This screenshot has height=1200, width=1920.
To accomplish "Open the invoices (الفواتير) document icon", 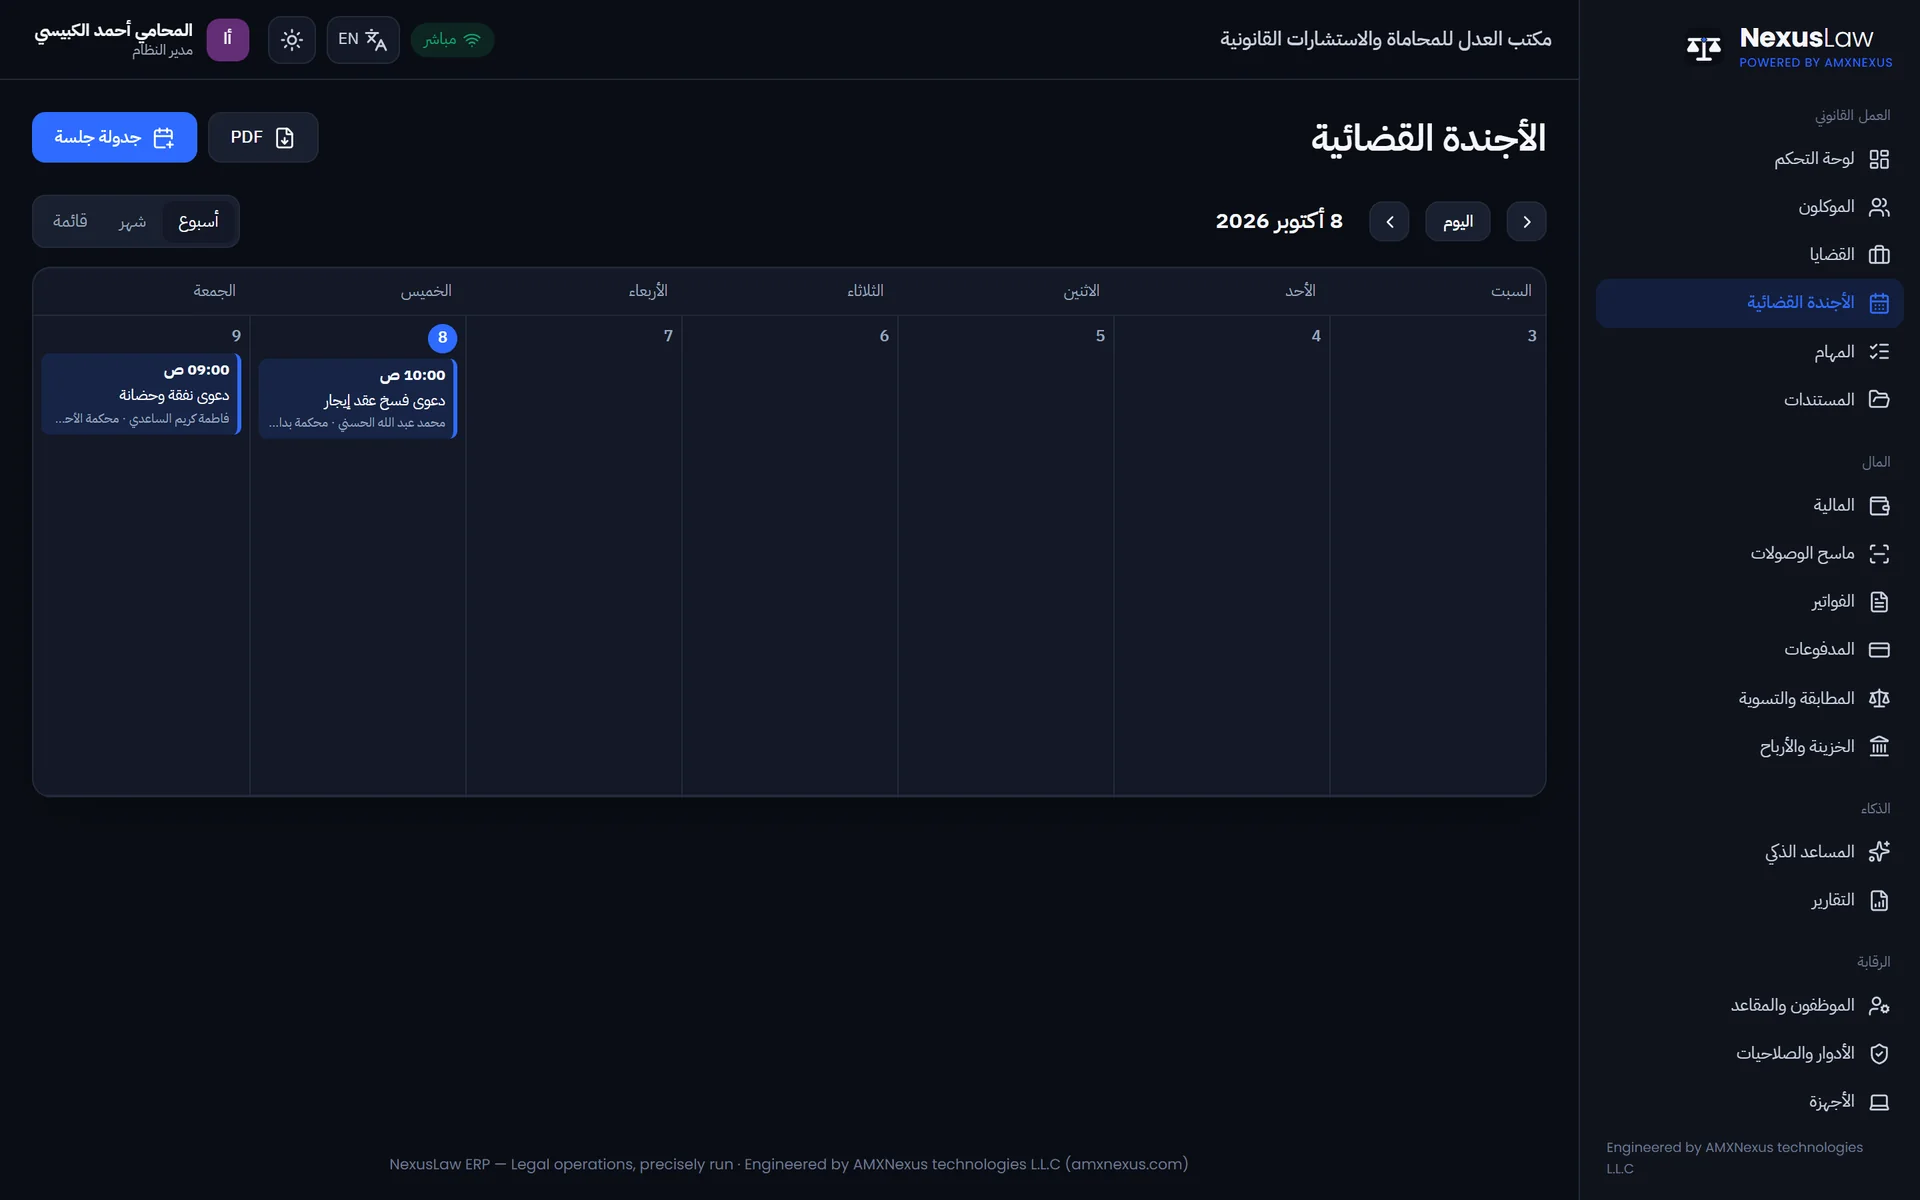I will coord(1879,602).
